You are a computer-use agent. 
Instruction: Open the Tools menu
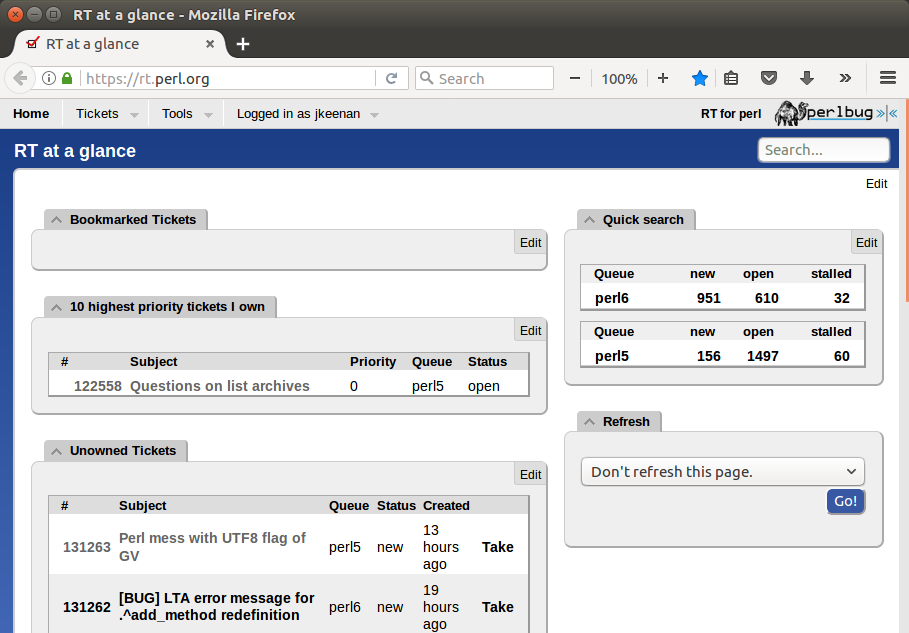tap(187, 114)
